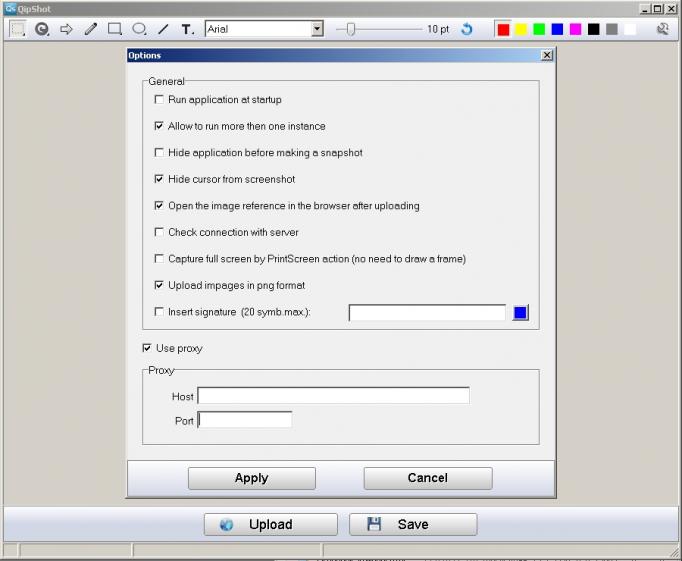Choose signature color via blue square
The height and width of the screenshot is (561, 682).
click(x=521, y=313)
